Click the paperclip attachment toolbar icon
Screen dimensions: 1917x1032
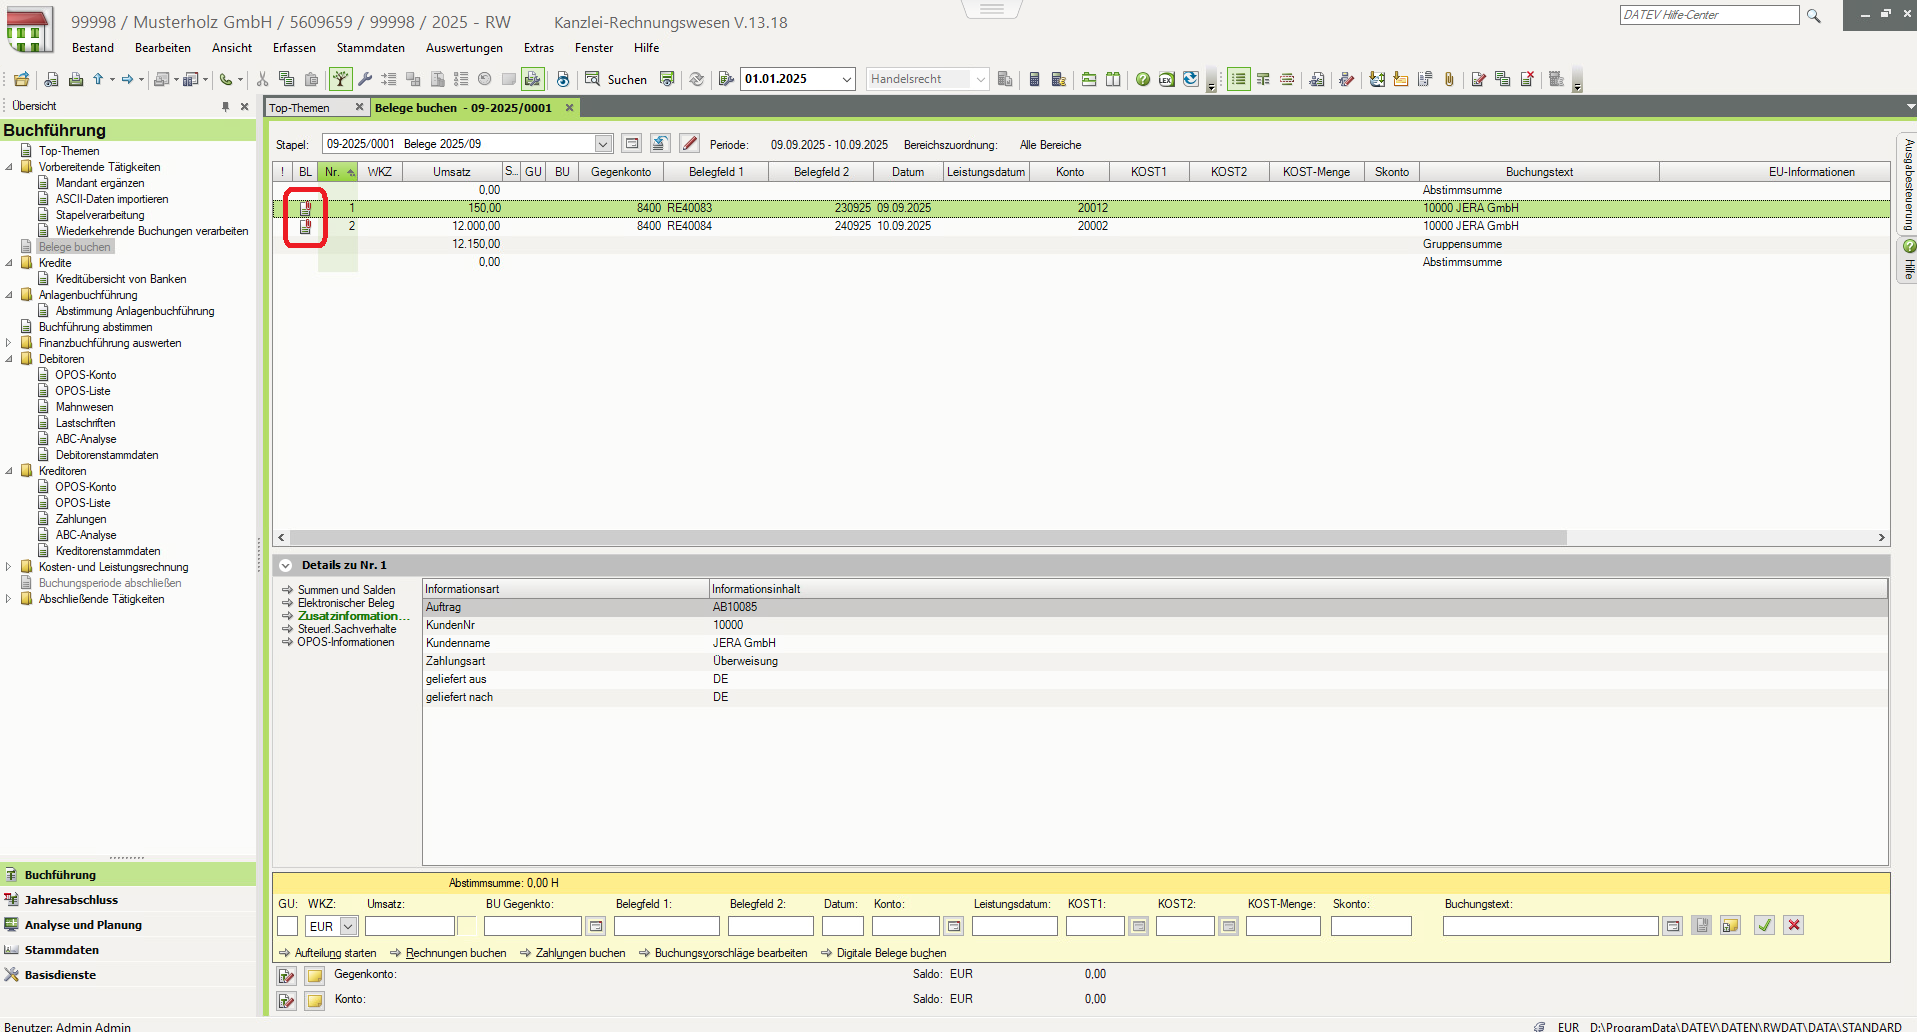pyautogui.click(x=1449, y=79)
